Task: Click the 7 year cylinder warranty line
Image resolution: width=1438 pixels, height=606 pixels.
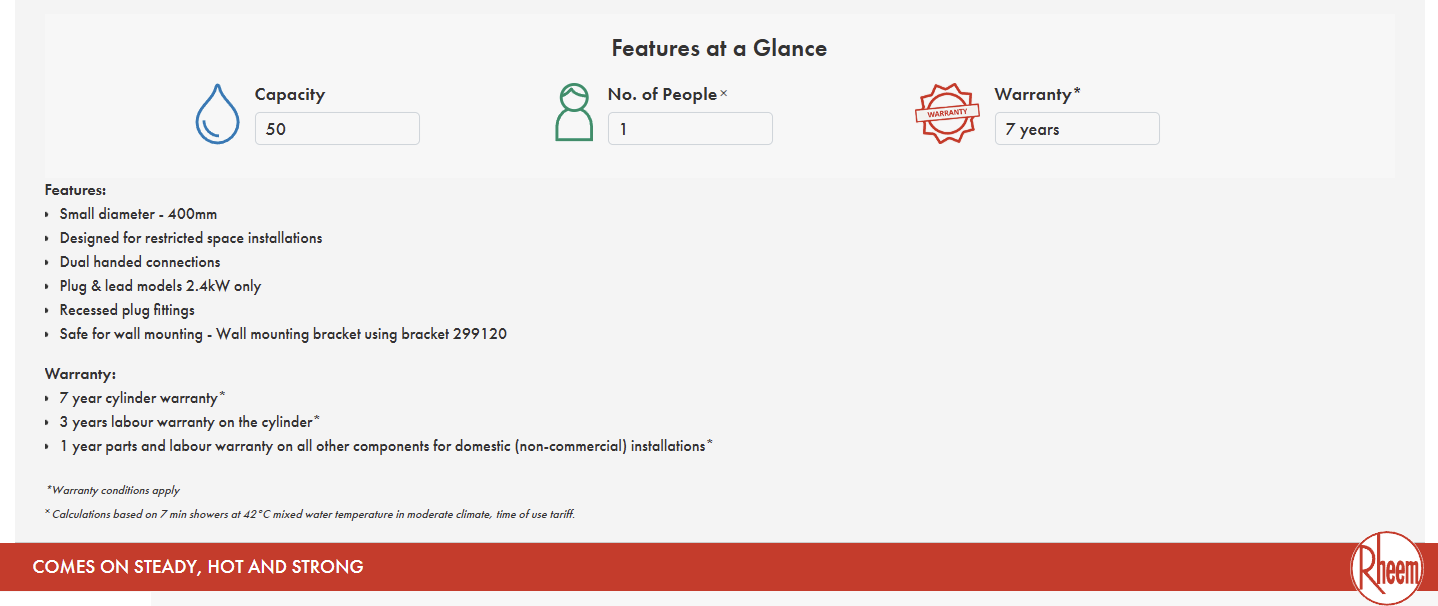Action: [x=138, y=398]
